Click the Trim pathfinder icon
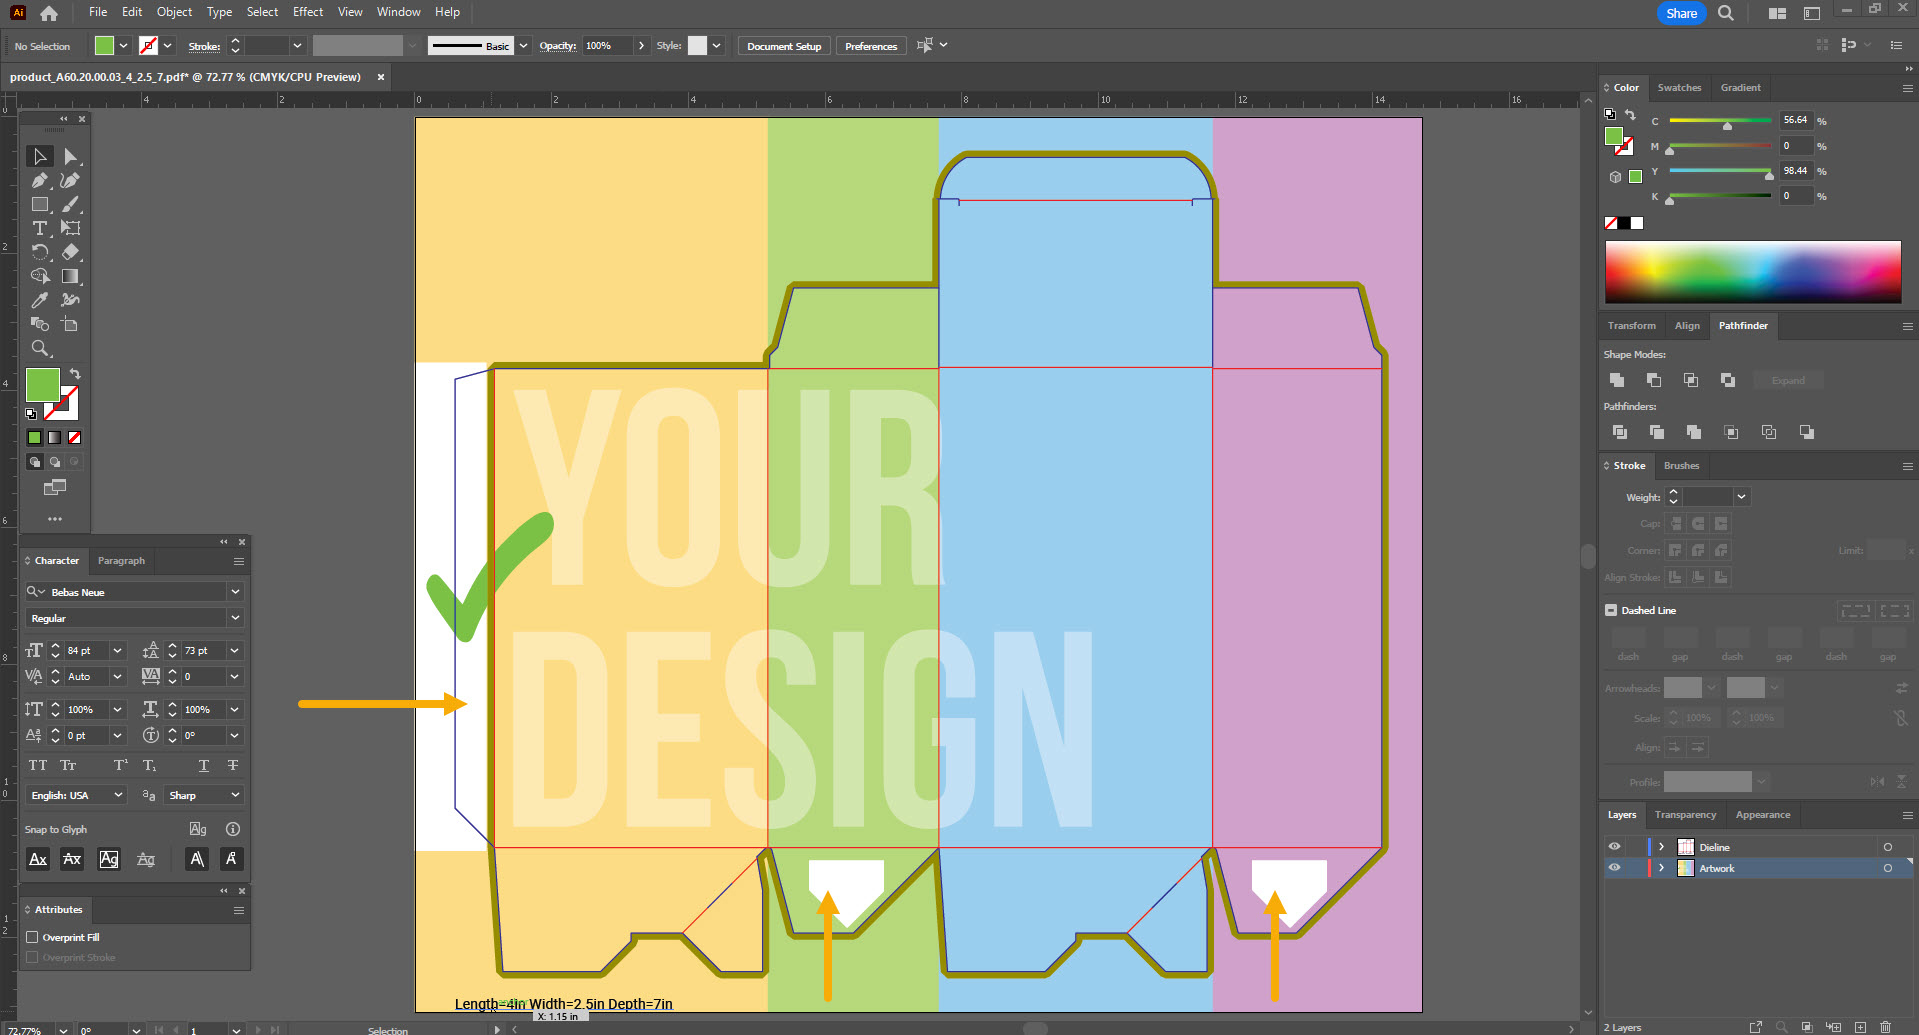 point(1657,432)
